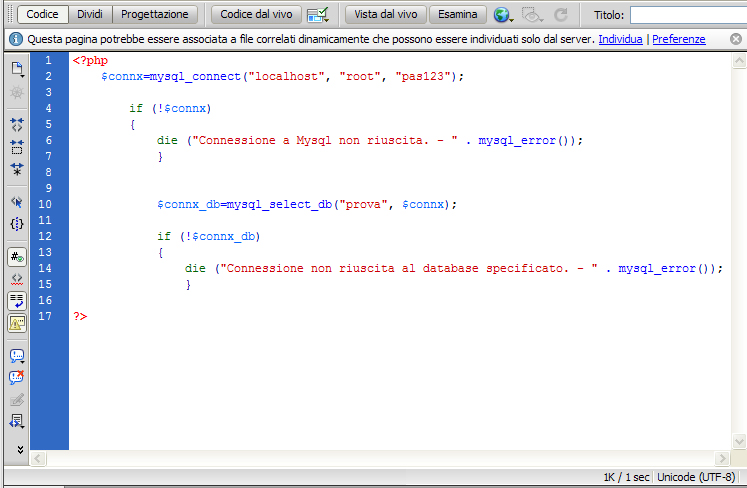This screenshot has width=747, height=488.
Task: Click the horizontal scrollbar right arrow
Action: [x=722, y=458]
